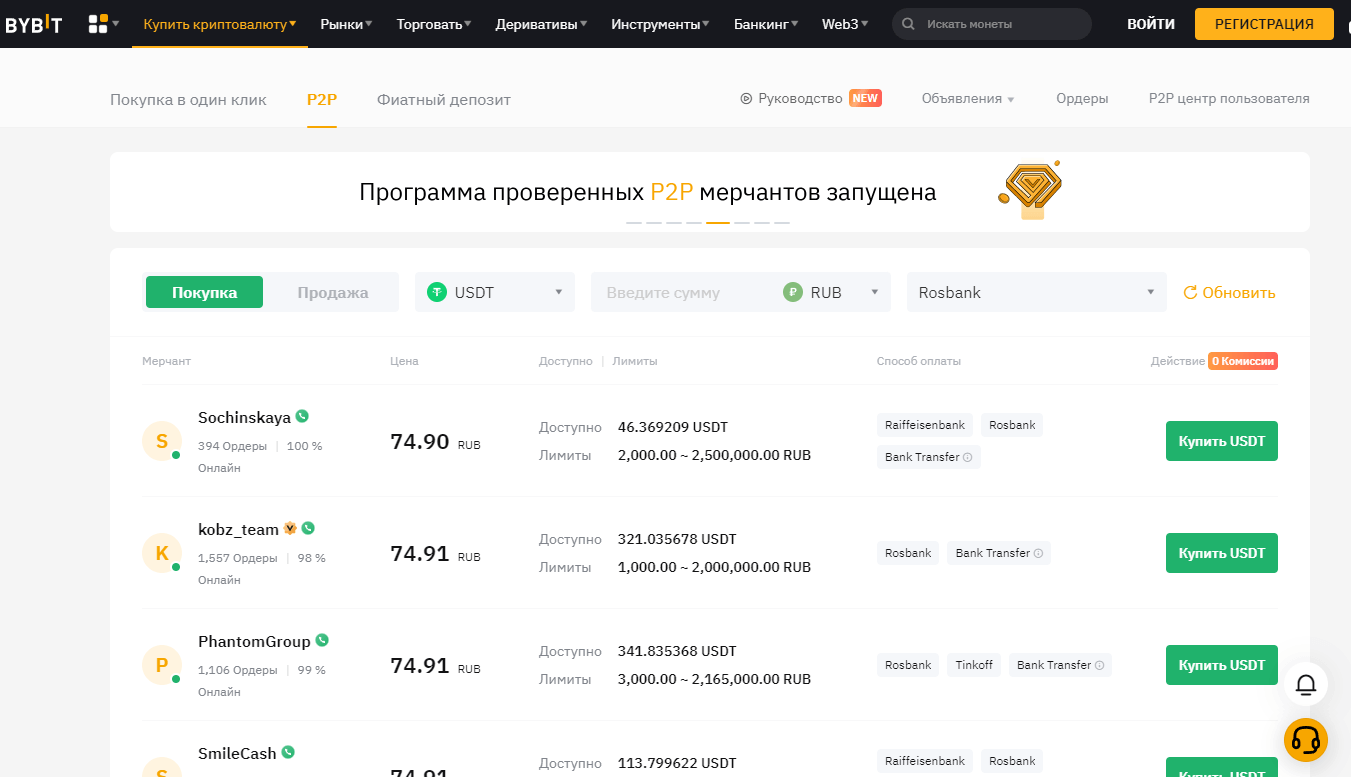Open the RUB currency dropdown
1351x777 pixels.
pos(833,292)
